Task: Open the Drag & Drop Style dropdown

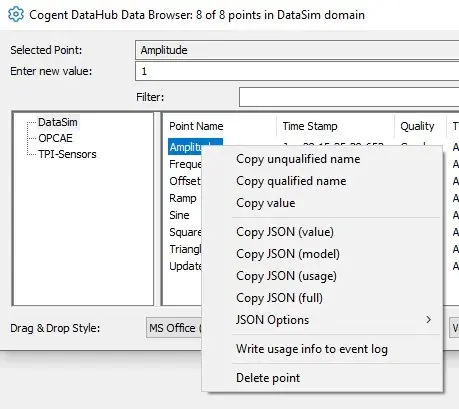Action: [174, 328]
